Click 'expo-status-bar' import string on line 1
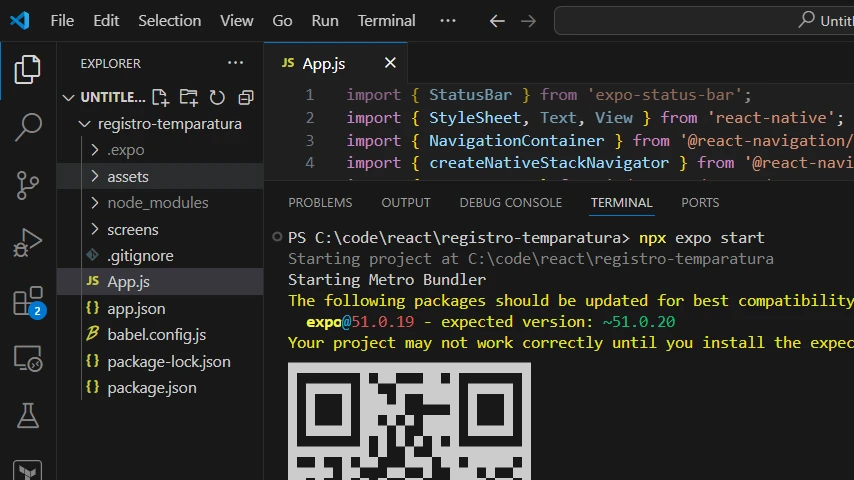The image size is (854, 480). pos(665,95)
